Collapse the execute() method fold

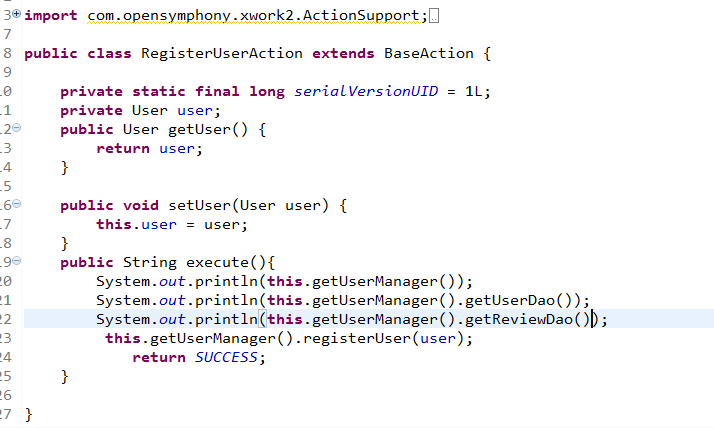[16, 260]
